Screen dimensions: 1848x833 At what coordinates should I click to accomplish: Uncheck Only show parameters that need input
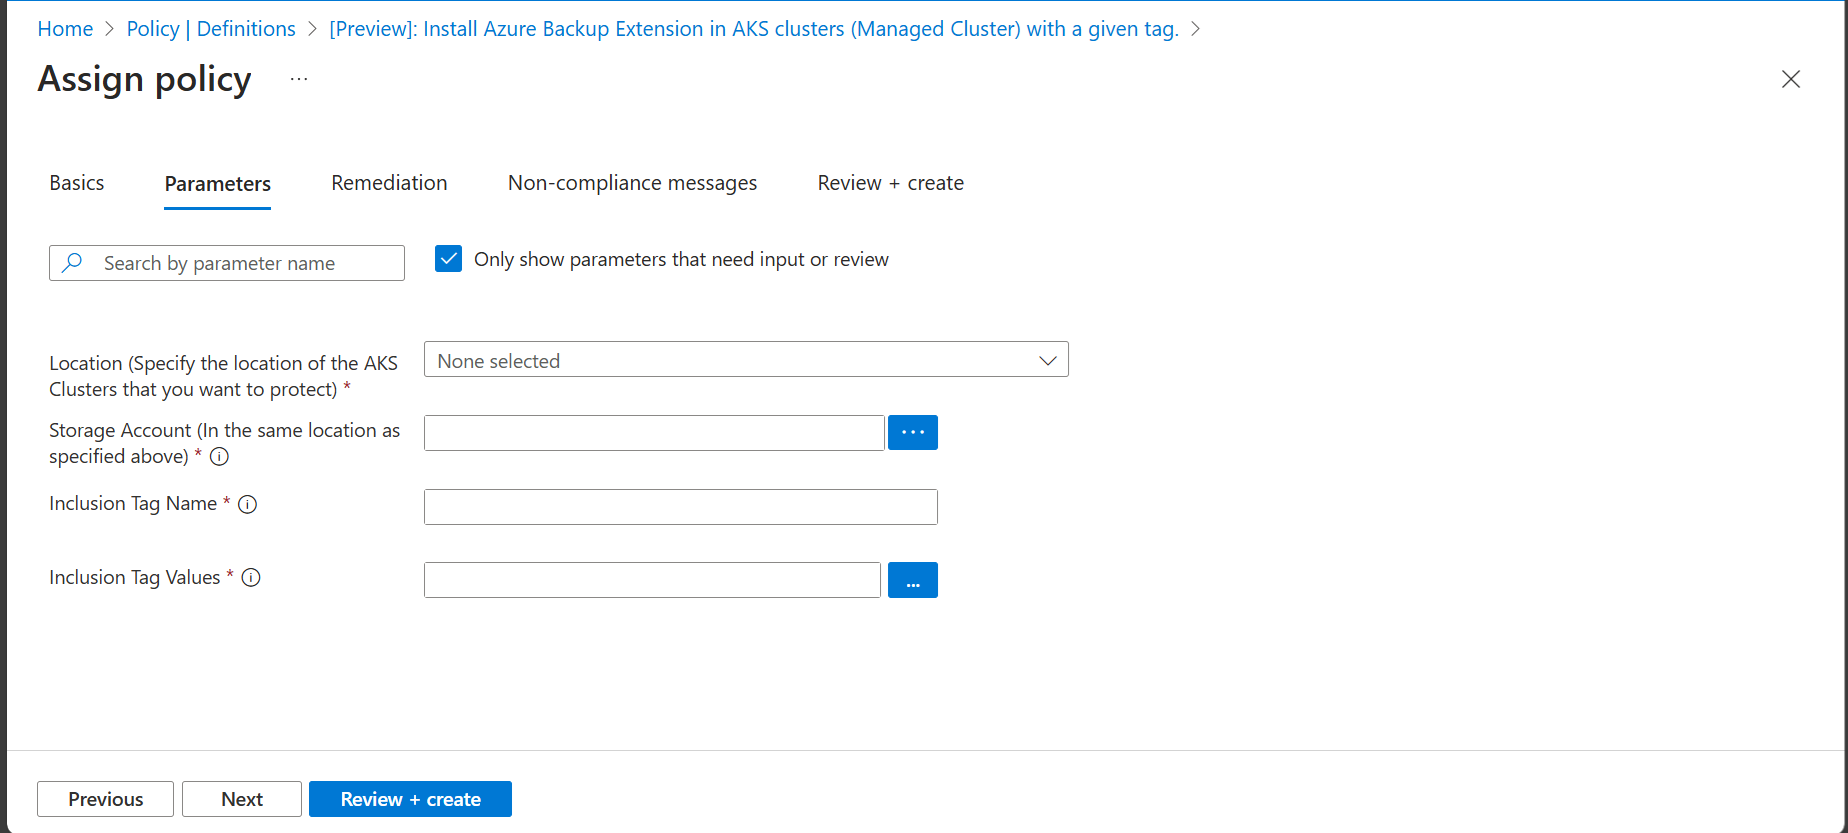(449, 260)
